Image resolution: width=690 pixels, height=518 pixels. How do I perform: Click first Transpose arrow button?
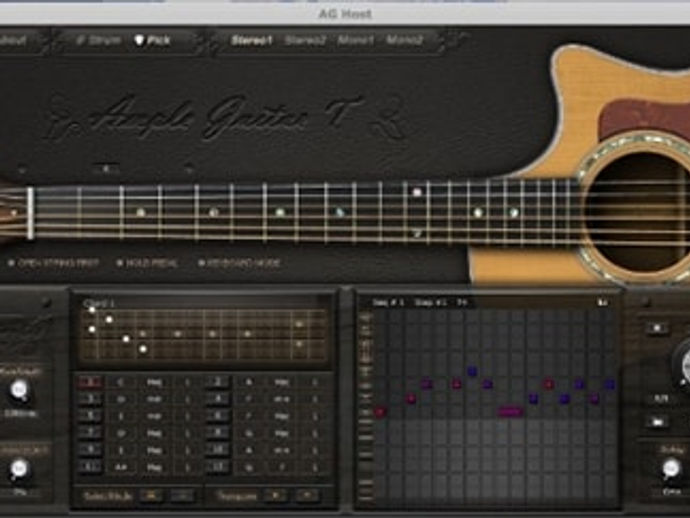[x=275, y=496]
